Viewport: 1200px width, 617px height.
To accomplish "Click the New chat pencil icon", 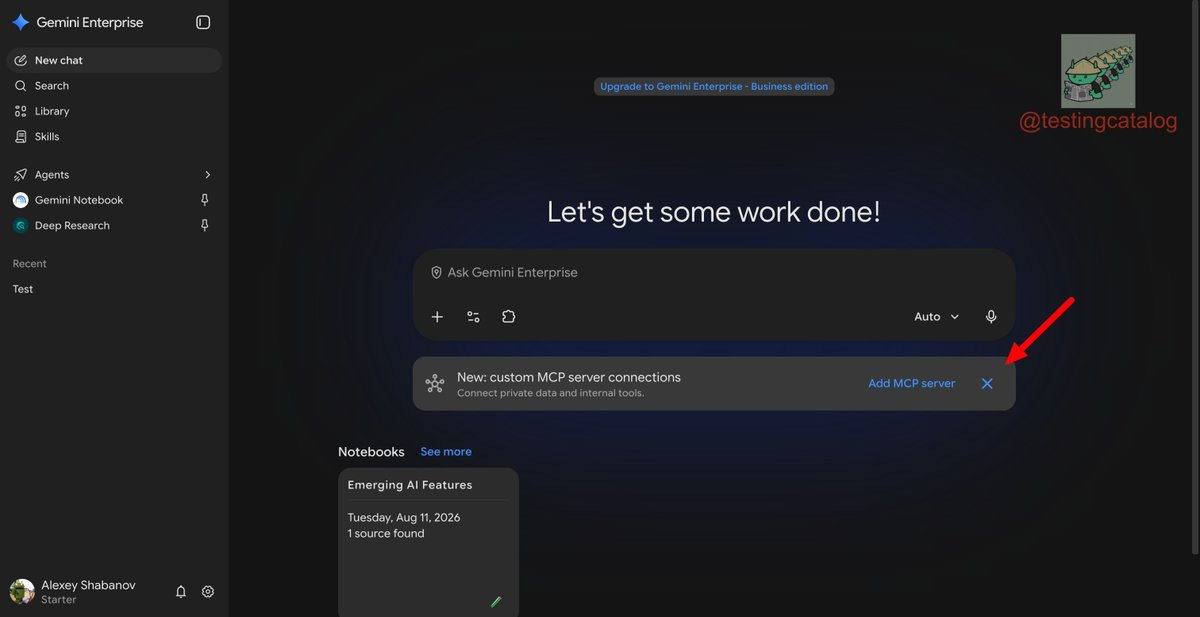I will 20,60.
